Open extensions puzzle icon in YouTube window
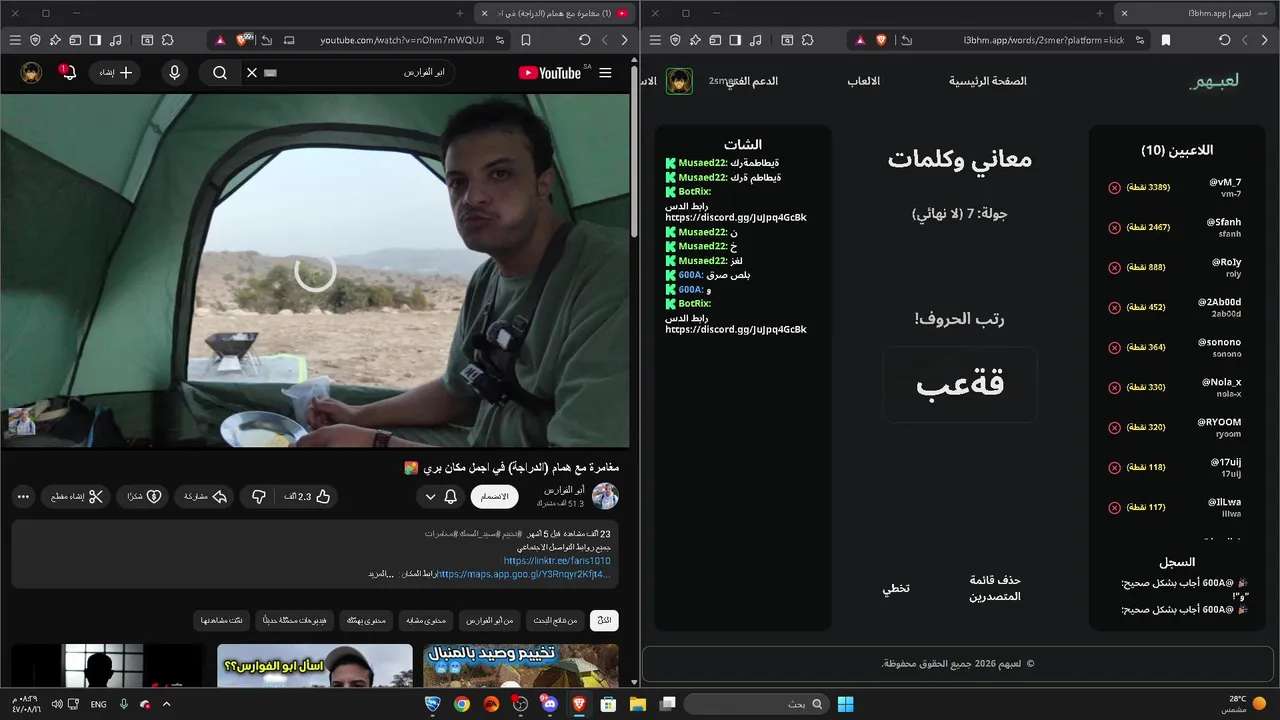This screenshot has width=1280, height=720. 167,40
